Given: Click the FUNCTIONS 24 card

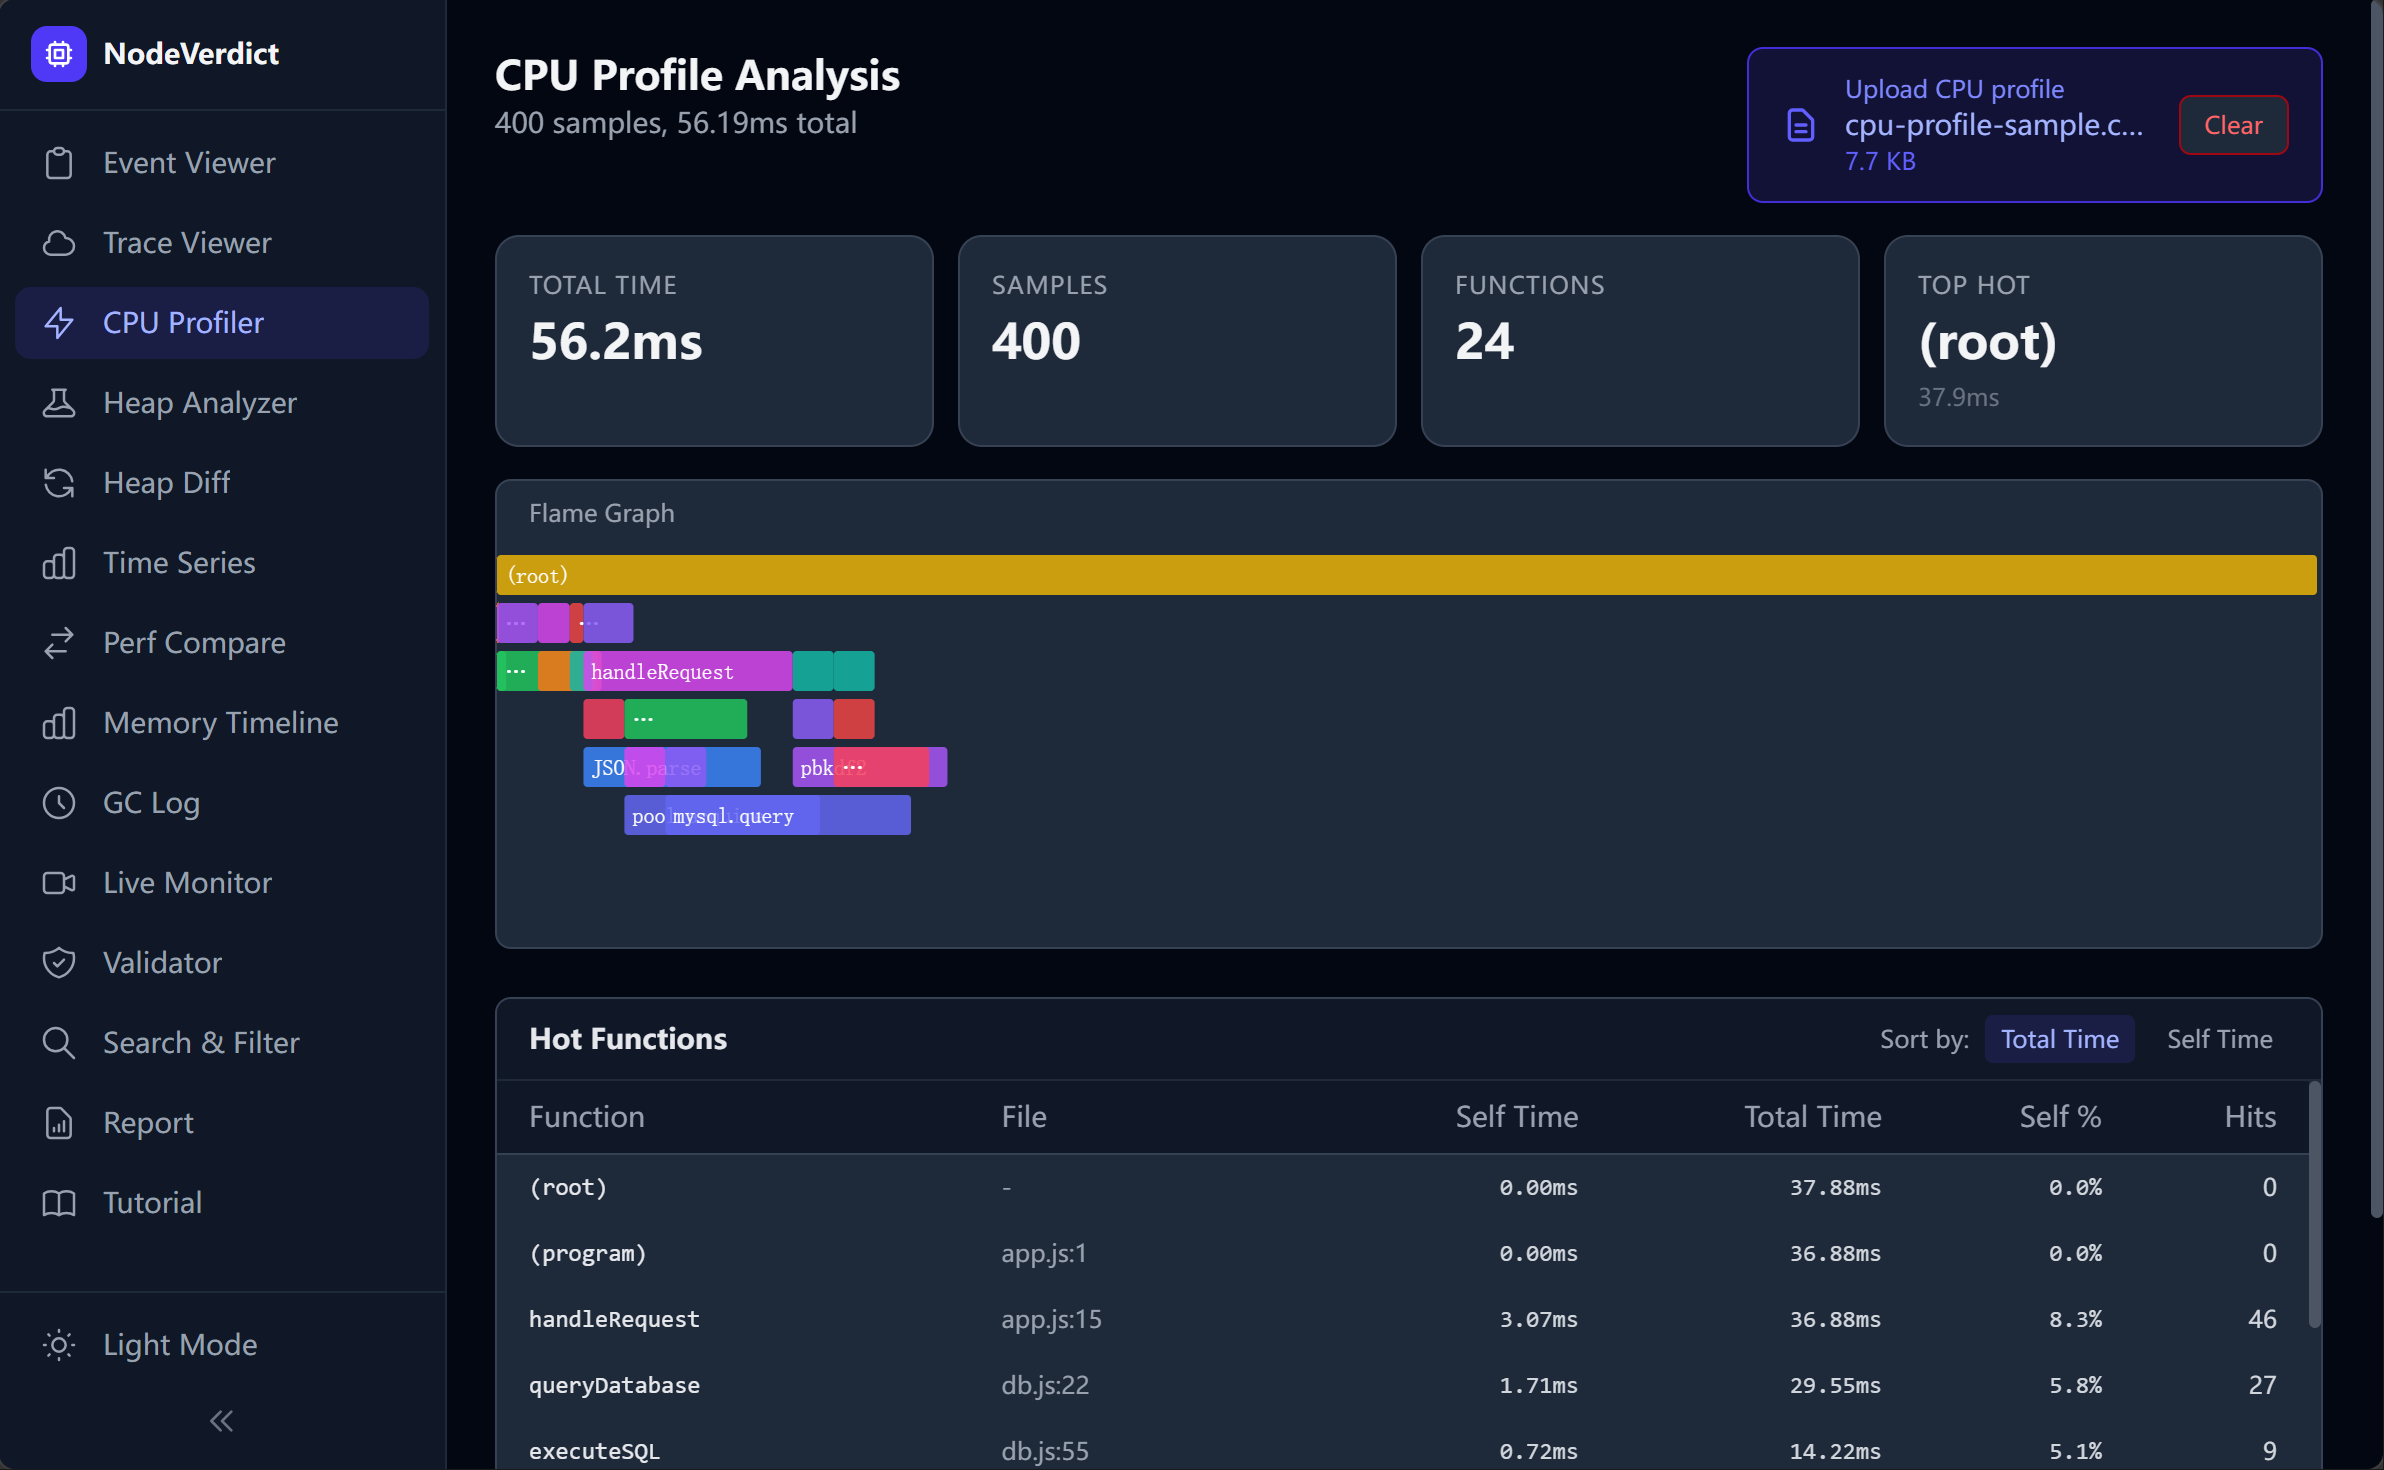Looking at the screenshot, I should [x=1640, y=341].
